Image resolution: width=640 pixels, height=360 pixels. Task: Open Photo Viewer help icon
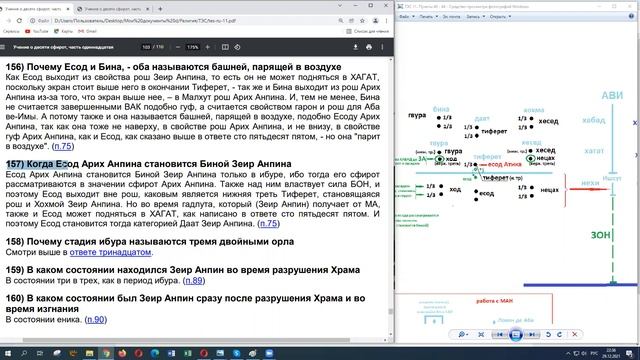pyautogui.click(x=631, y=16)
